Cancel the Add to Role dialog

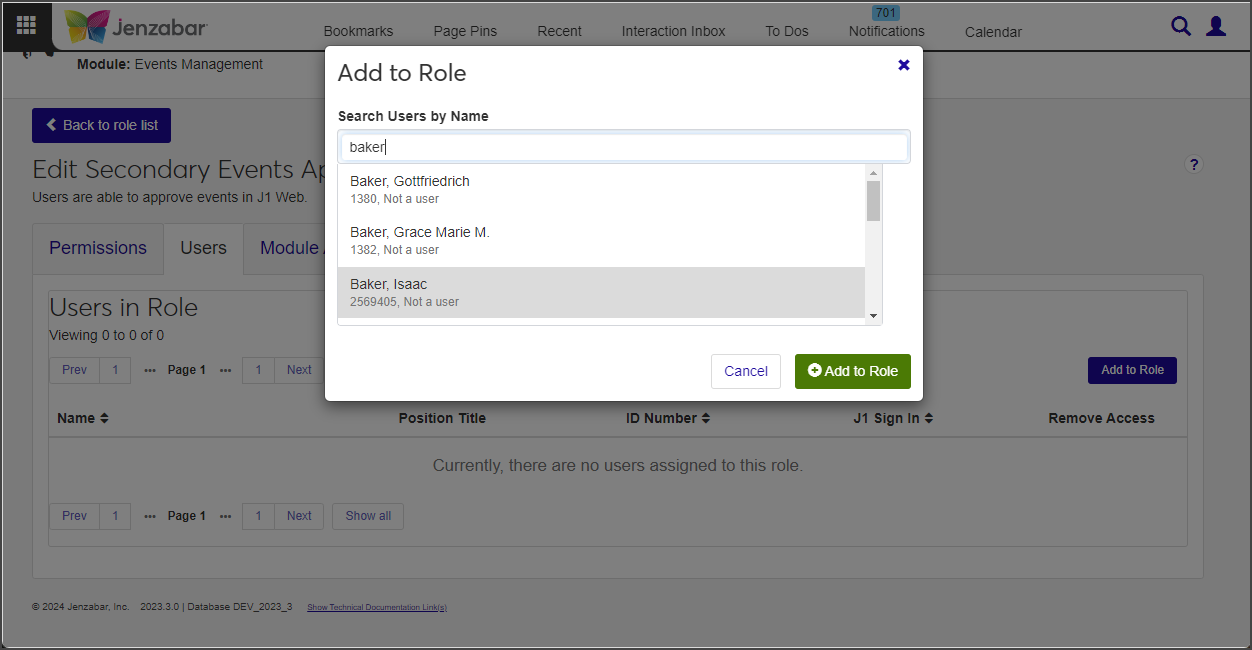(746, 371)
